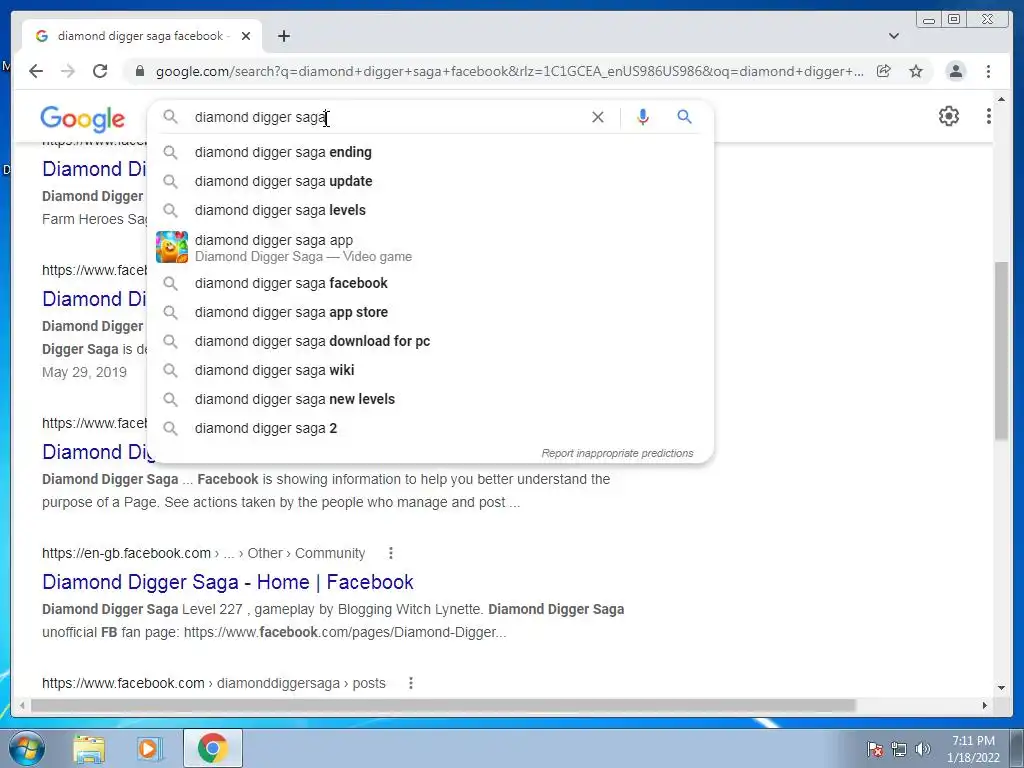Click the horizontal scrollbar thumb
The width and height of the screenshot is (1024, 768).
pos(443,705)
